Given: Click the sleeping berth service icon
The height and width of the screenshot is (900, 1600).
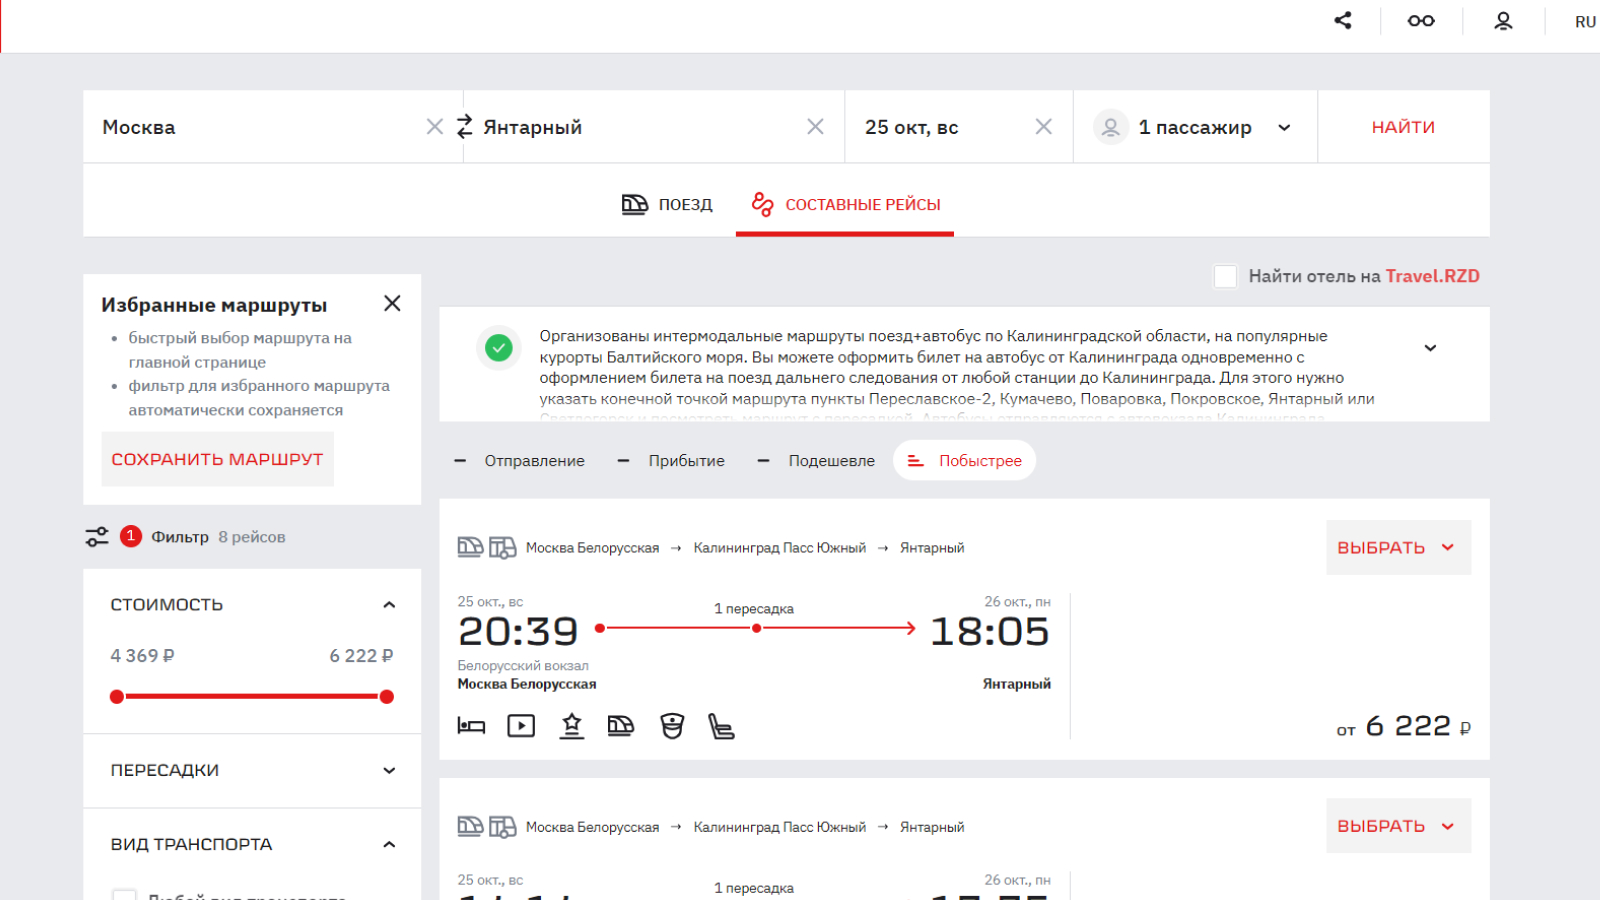Looking at the screenshot, I should click(x=471, y=726).
